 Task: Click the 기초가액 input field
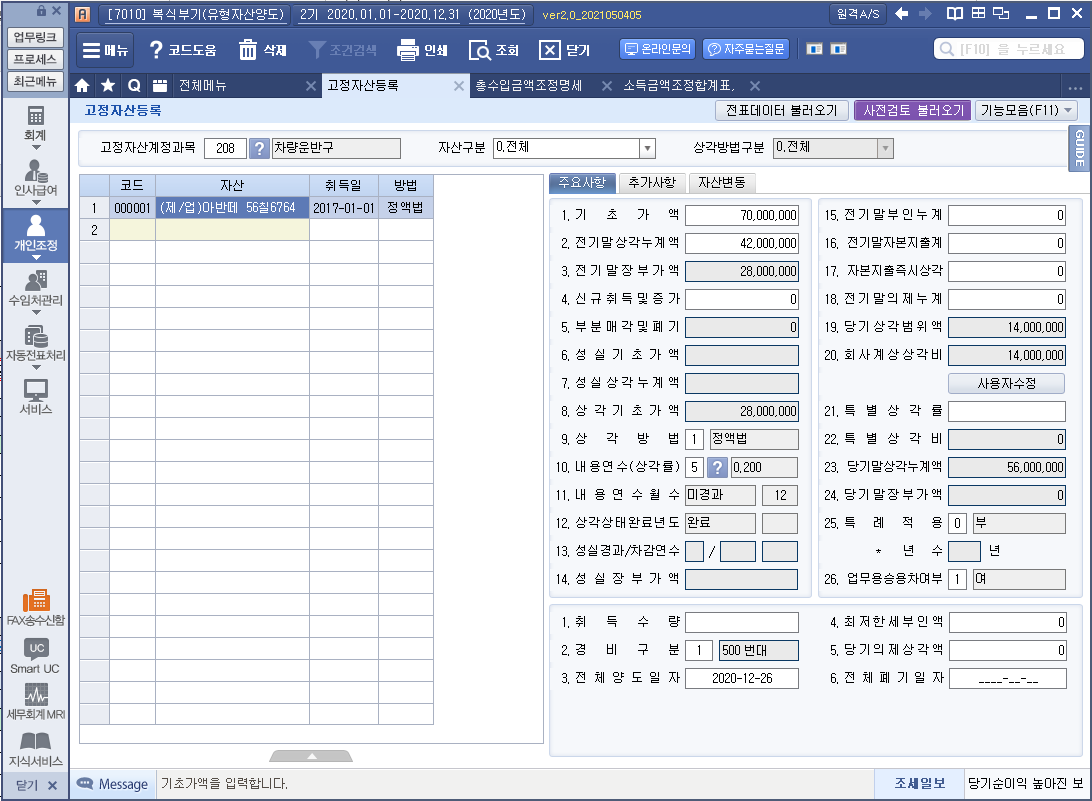[741, 215]
